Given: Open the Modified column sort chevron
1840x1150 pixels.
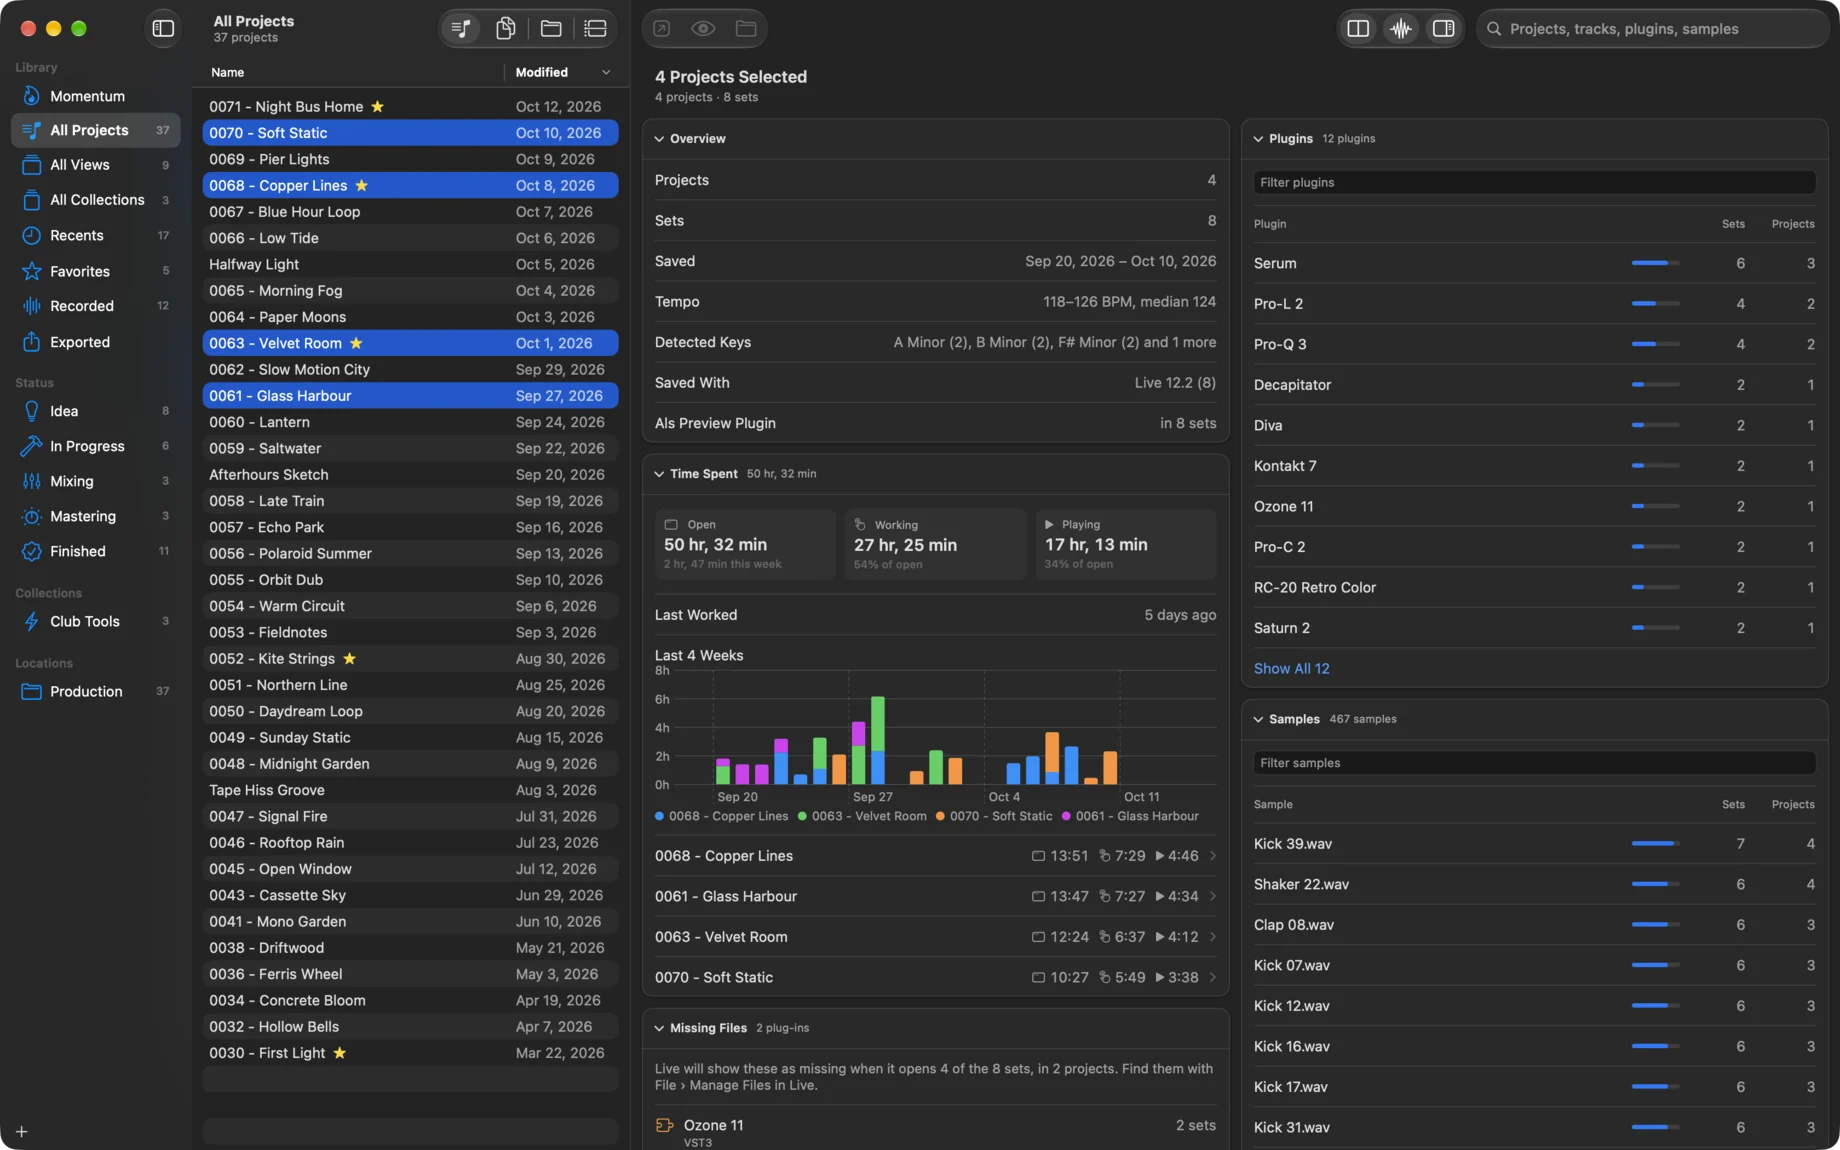Looking at the screenshot, I should tap(606, 72).
